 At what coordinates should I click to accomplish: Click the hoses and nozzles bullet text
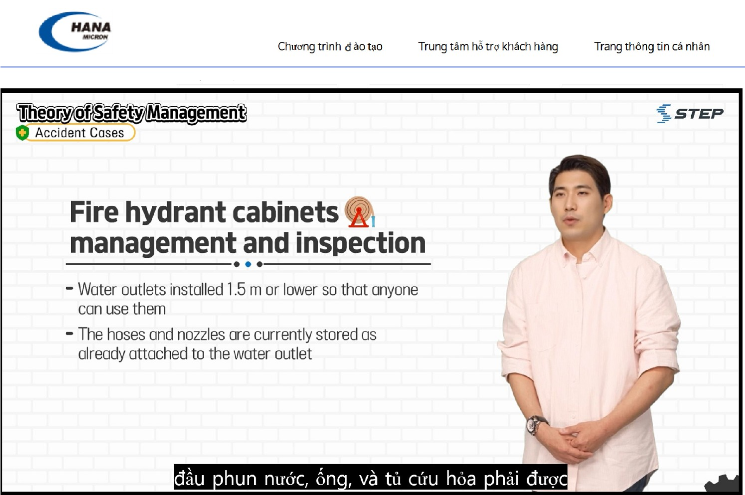(x=228, y=344)
